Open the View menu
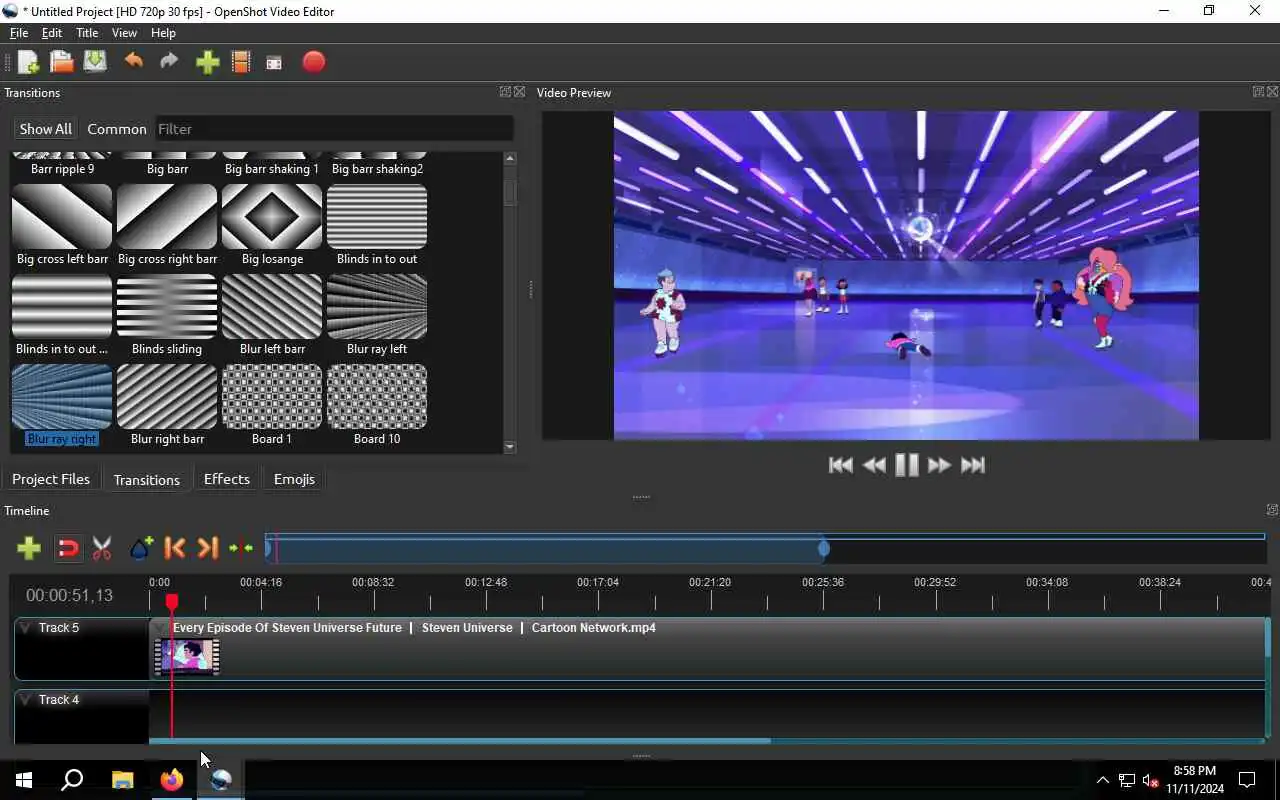The height and width of the screenshot is (800, 1280). coord(124,33)
